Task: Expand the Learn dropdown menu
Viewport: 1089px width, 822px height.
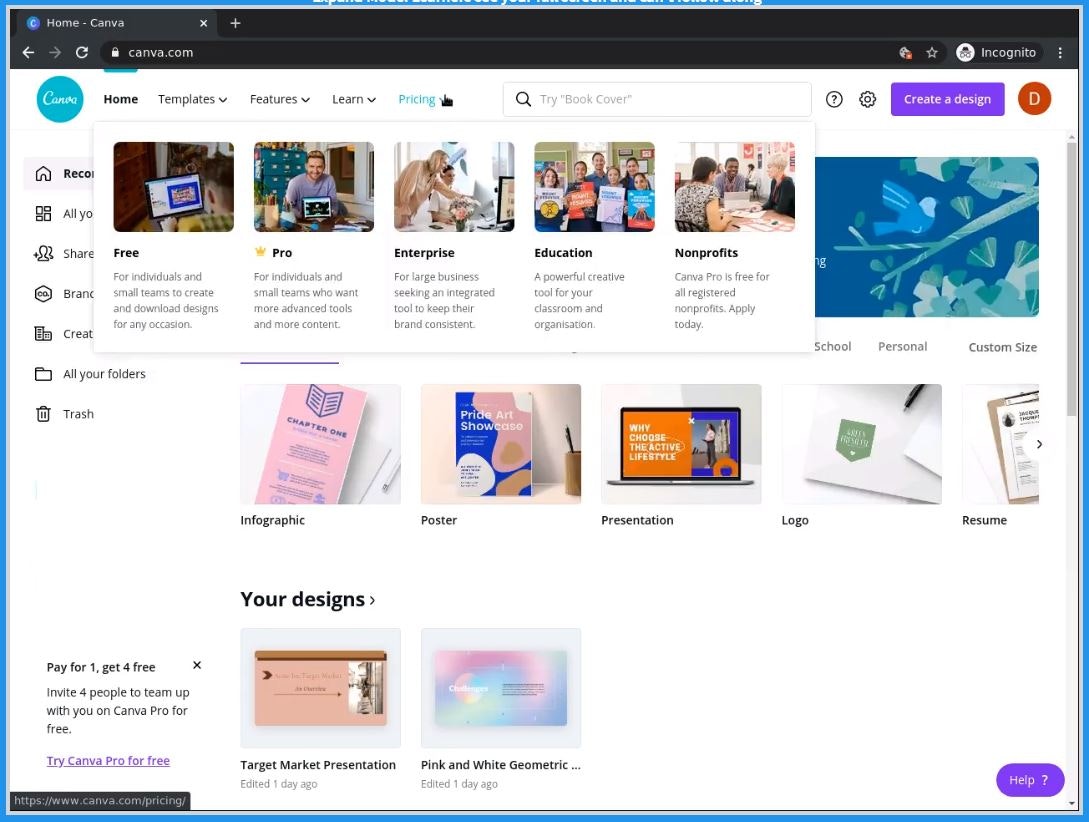Action: [x=354, y=99]
